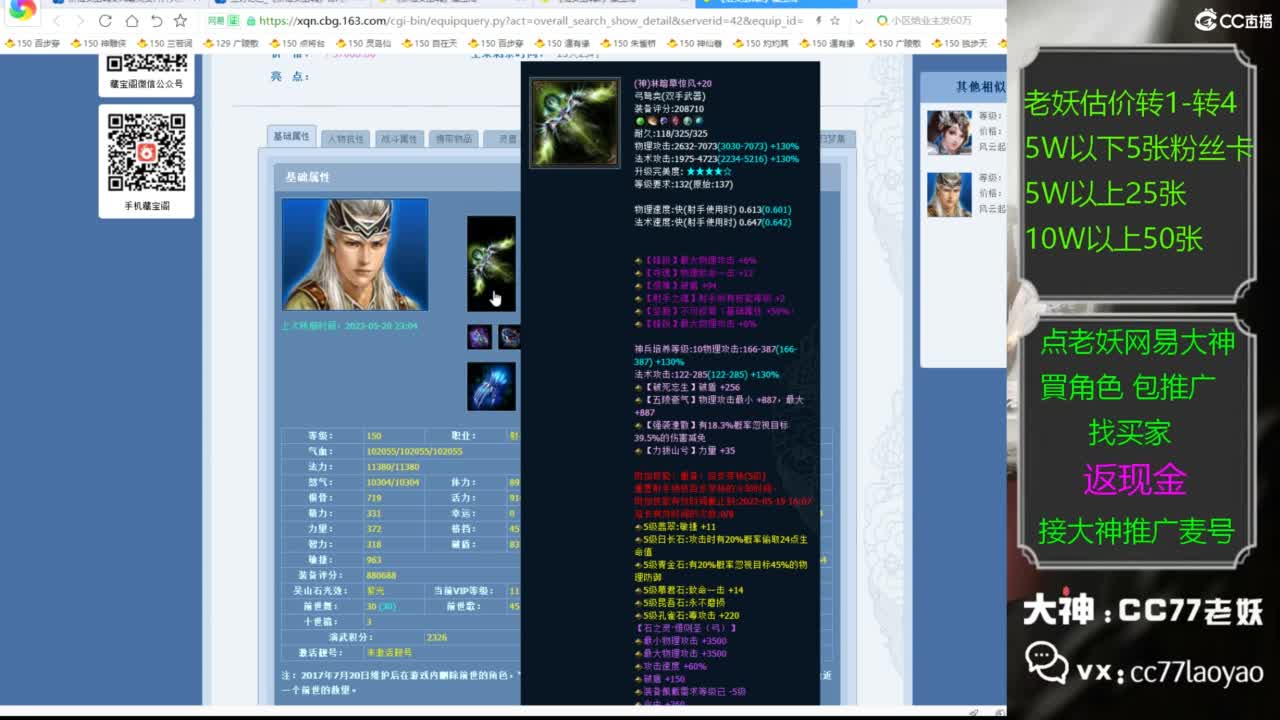Click the 演武积分 value 2326
Screen dimensions: 1280x720
click(x=437, y=637)
